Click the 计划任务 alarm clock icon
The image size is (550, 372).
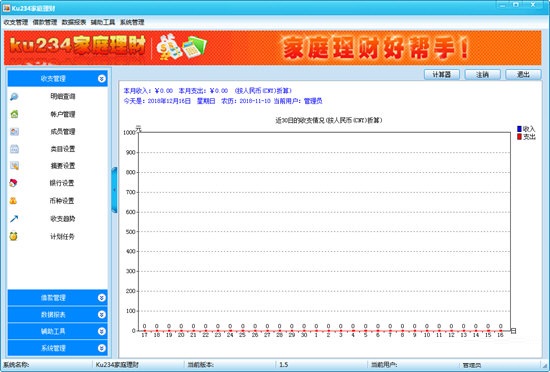coord(13,236)
